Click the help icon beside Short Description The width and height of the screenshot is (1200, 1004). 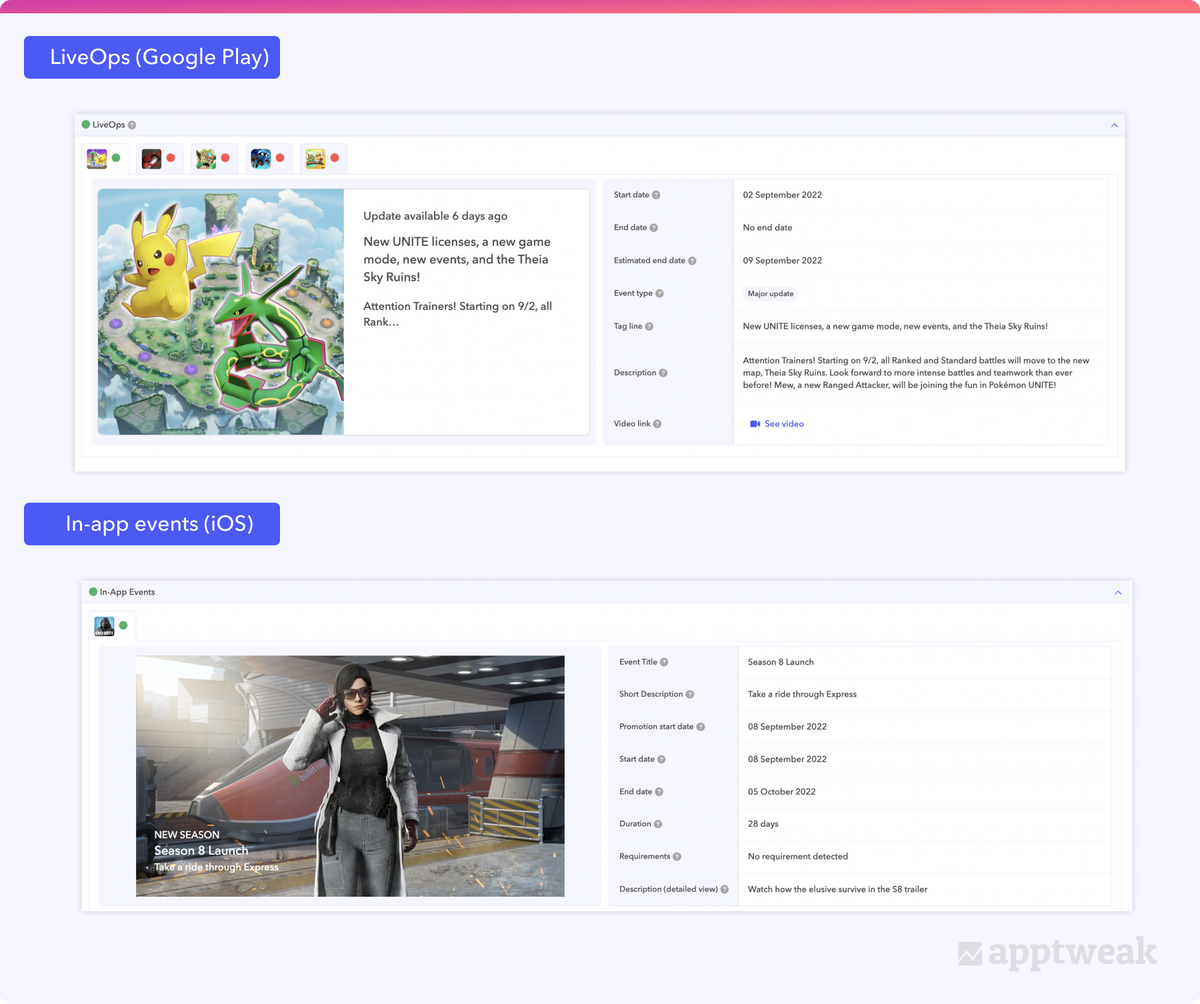click(690, 694)
